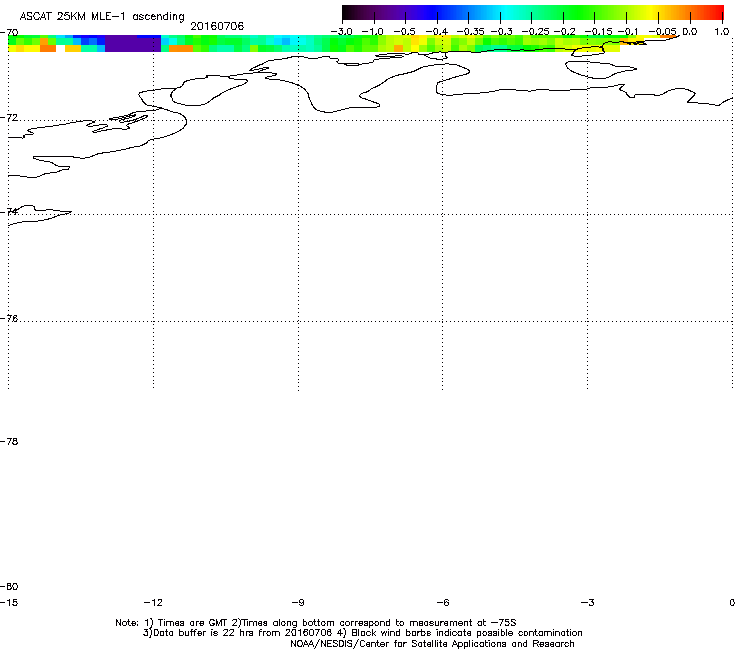This screenshot has width=740, height=650.
Task: Click the 'Data buffer is 22 hrs' note
Action: (x=362, y=633)
